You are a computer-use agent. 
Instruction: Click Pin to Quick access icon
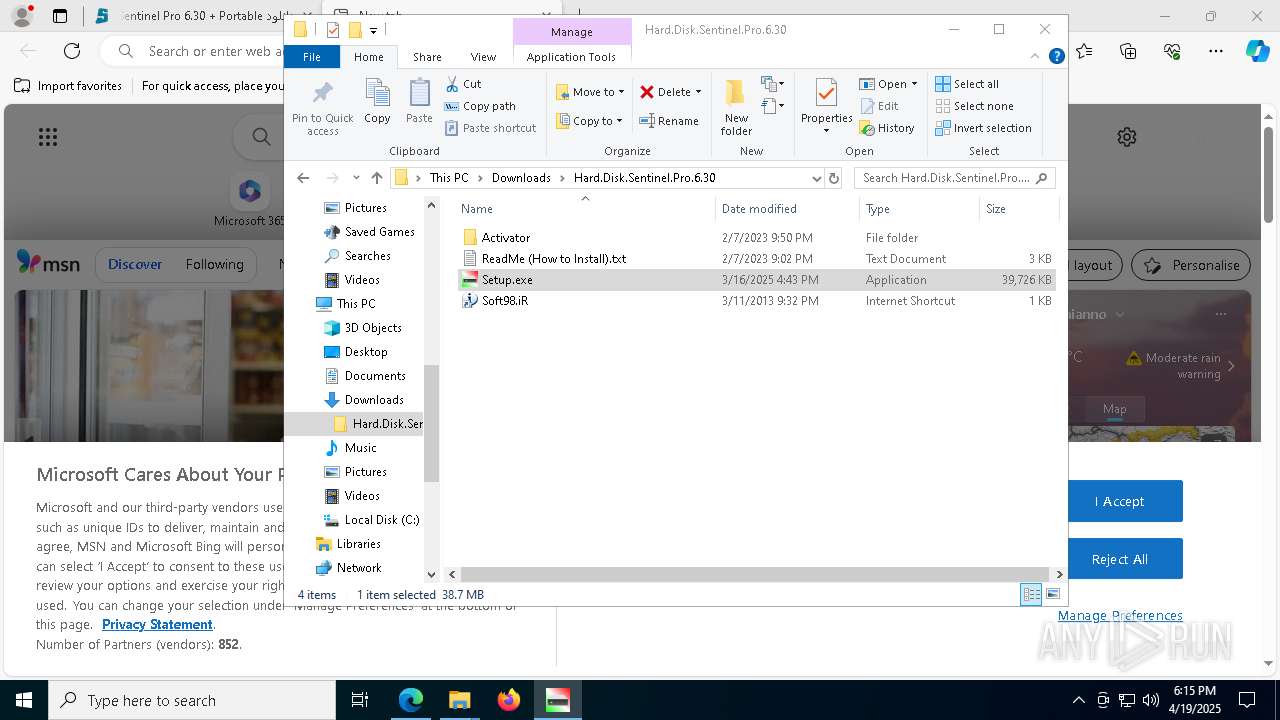click(x=322, y=108)
